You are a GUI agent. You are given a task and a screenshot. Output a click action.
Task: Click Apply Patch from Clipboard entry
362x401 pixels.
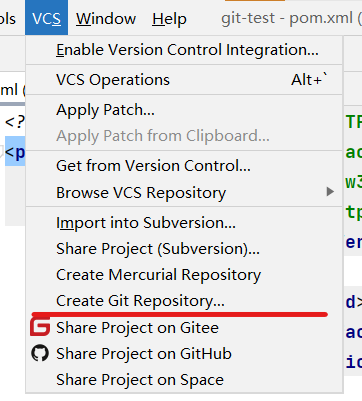point(184,136)
